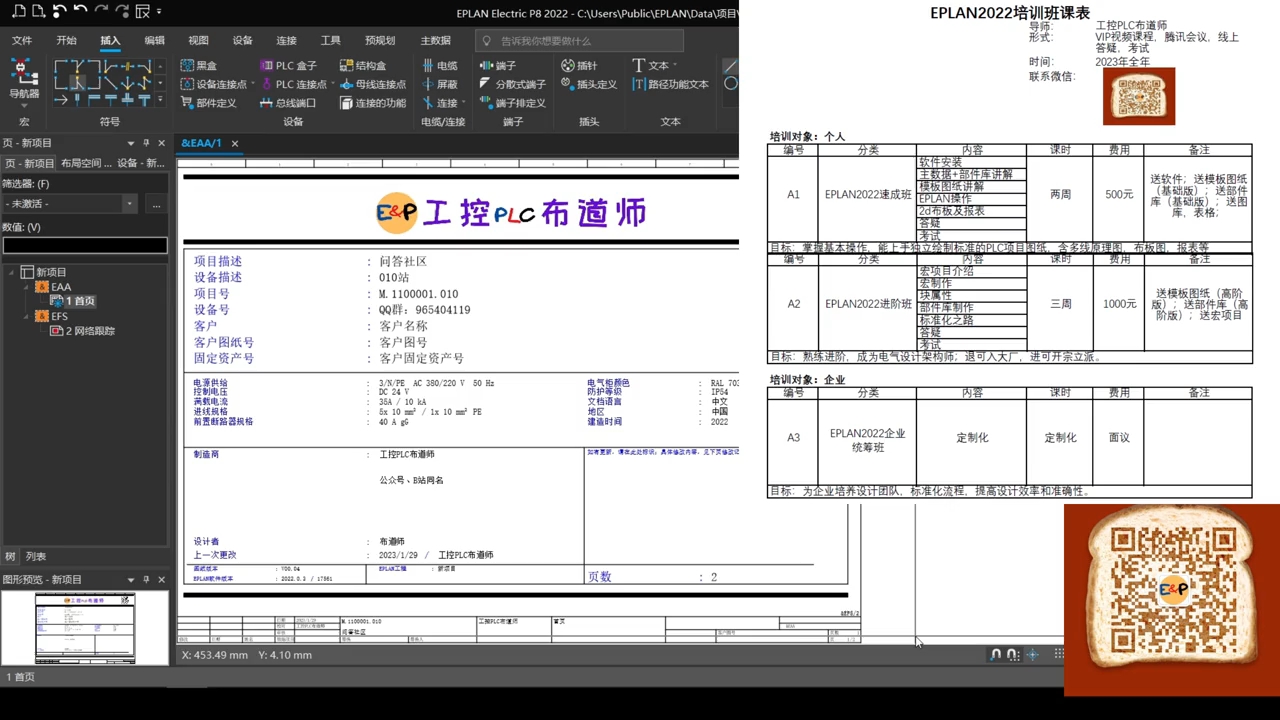1280x720 pixels.
Task: Close the &EAA/1 page tab
Action: [x=235, y=144]
